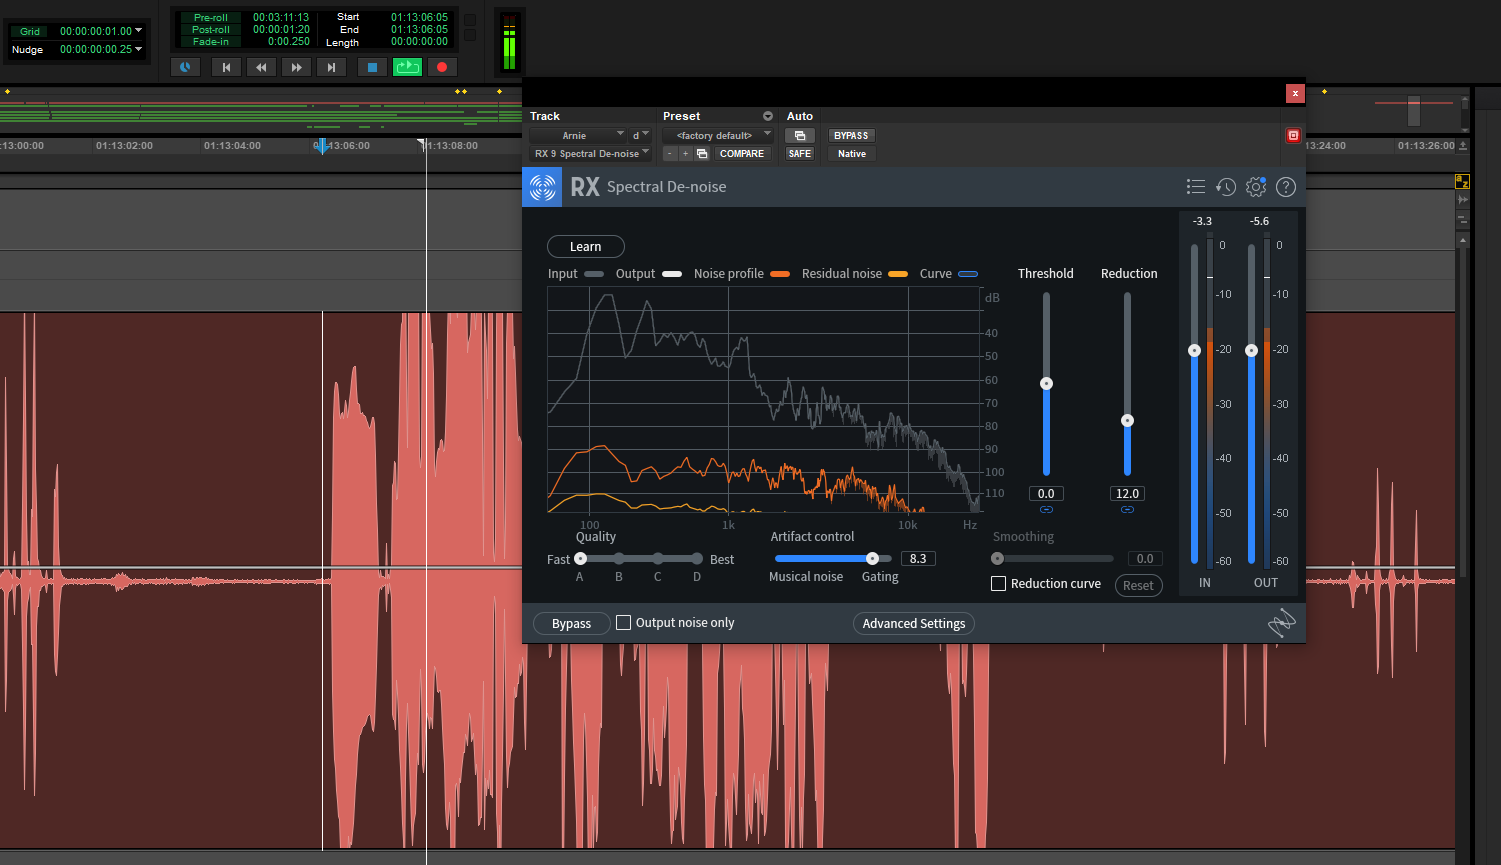The height and width of the screenshot is (865, 1501).
Task: Open the insert position 'd' dropdown
Action: [640, 135]
